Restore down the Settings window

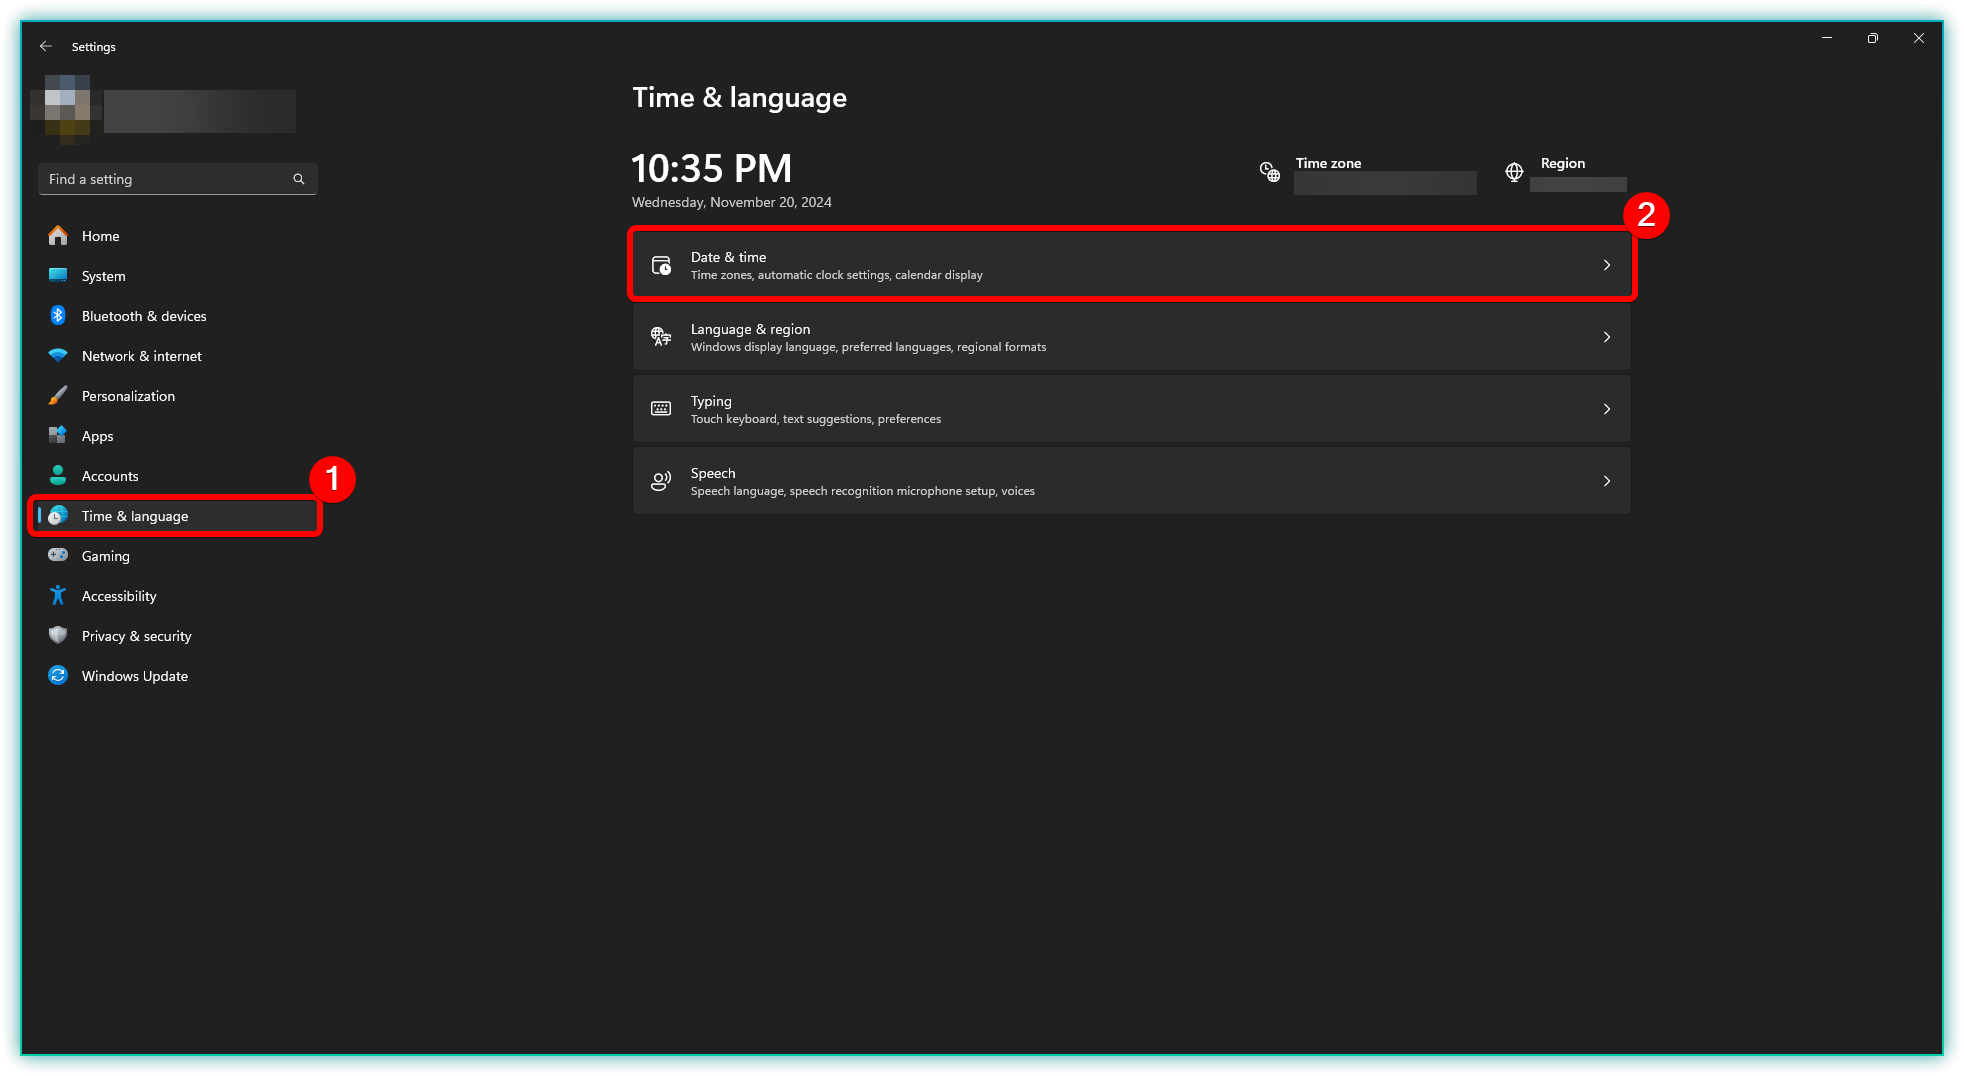pyautogui.click(x=1873, y=38)
